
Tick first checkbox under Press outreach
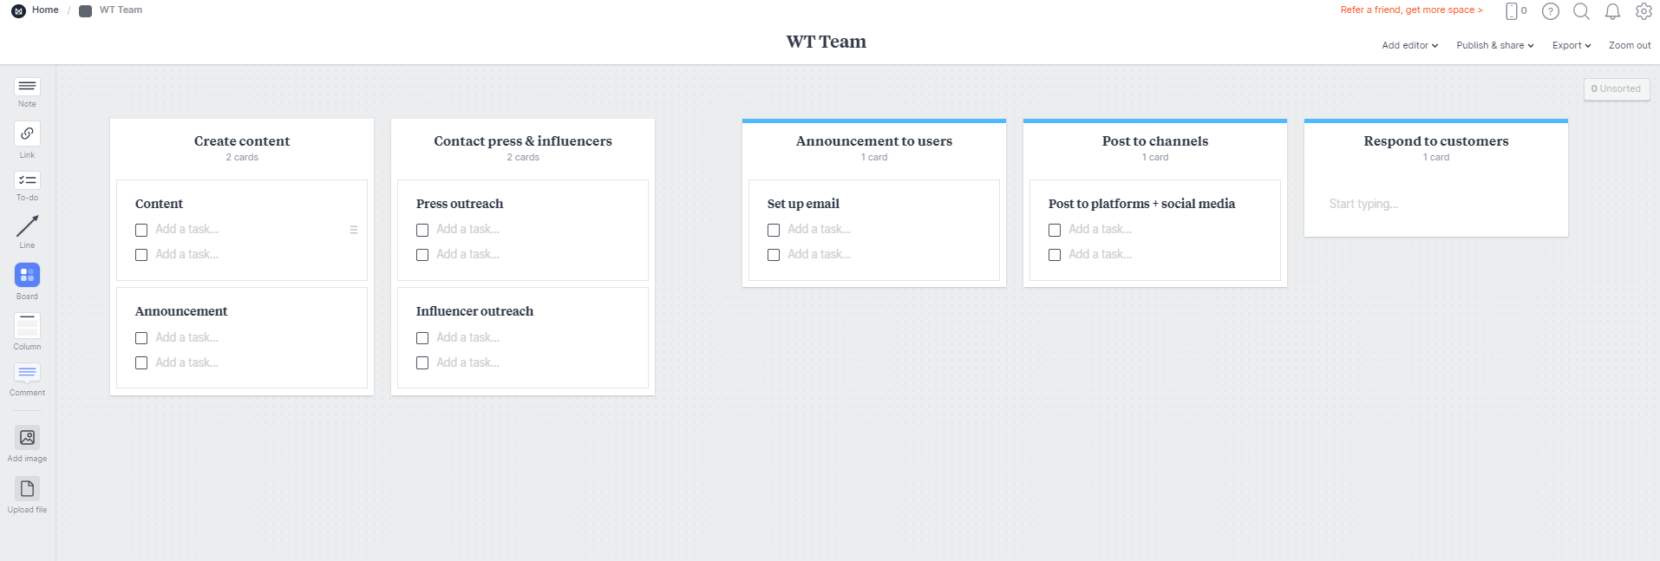click(x=423, y=230)
